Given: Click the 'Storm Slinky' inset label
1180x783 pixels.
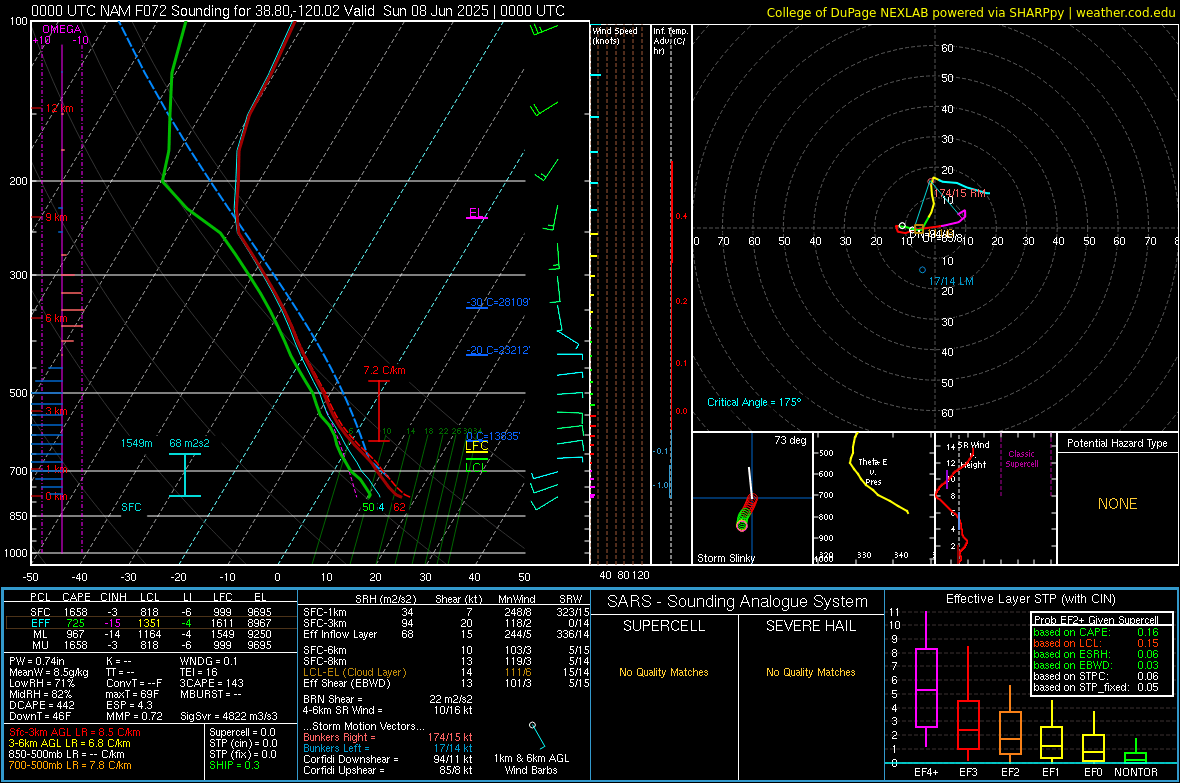Looking at the screenshot, I should pos(725,558).
